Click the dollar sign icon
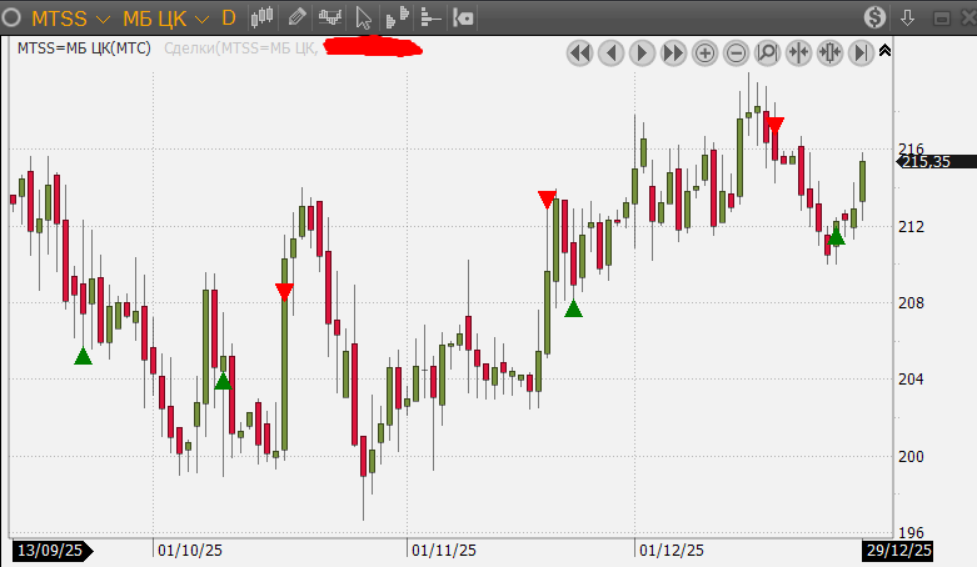Viewport: 977px width, 567px height. pyautogui.click(x=875, y=18)
